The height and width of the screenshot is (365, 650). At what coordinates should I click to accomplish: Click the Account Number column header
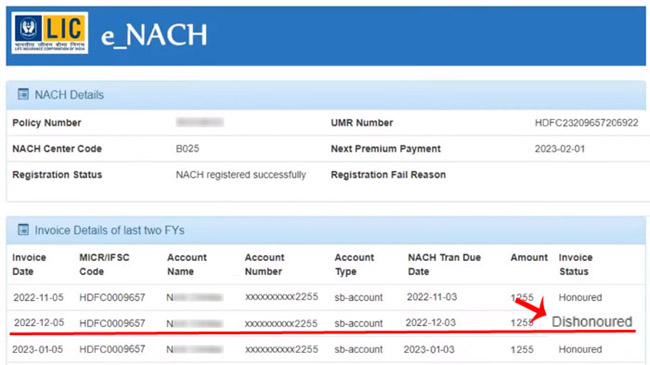coord(264,264)
